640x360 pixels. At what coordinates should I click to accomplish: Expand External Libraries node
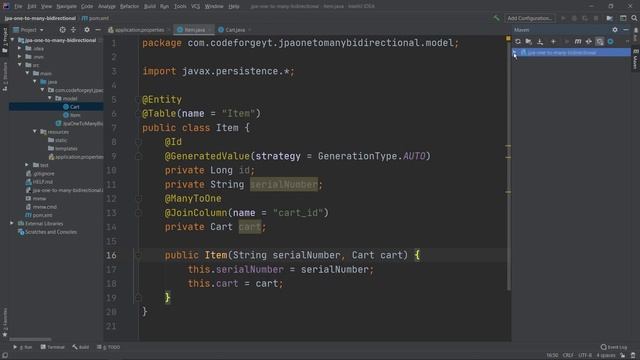pyautogui.click(x=12, y=223)
